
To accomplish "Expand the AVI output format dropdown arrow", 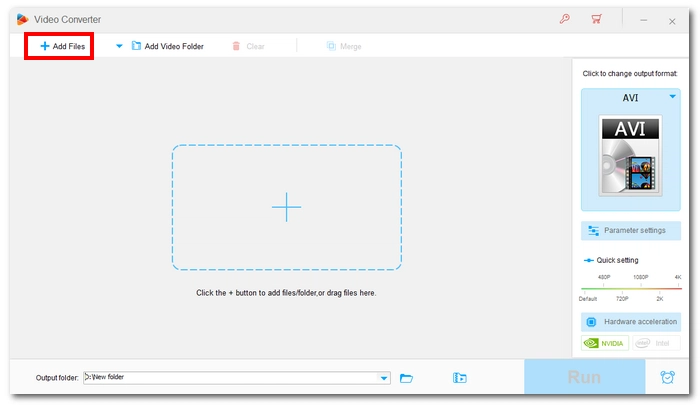I will (673, 97).
